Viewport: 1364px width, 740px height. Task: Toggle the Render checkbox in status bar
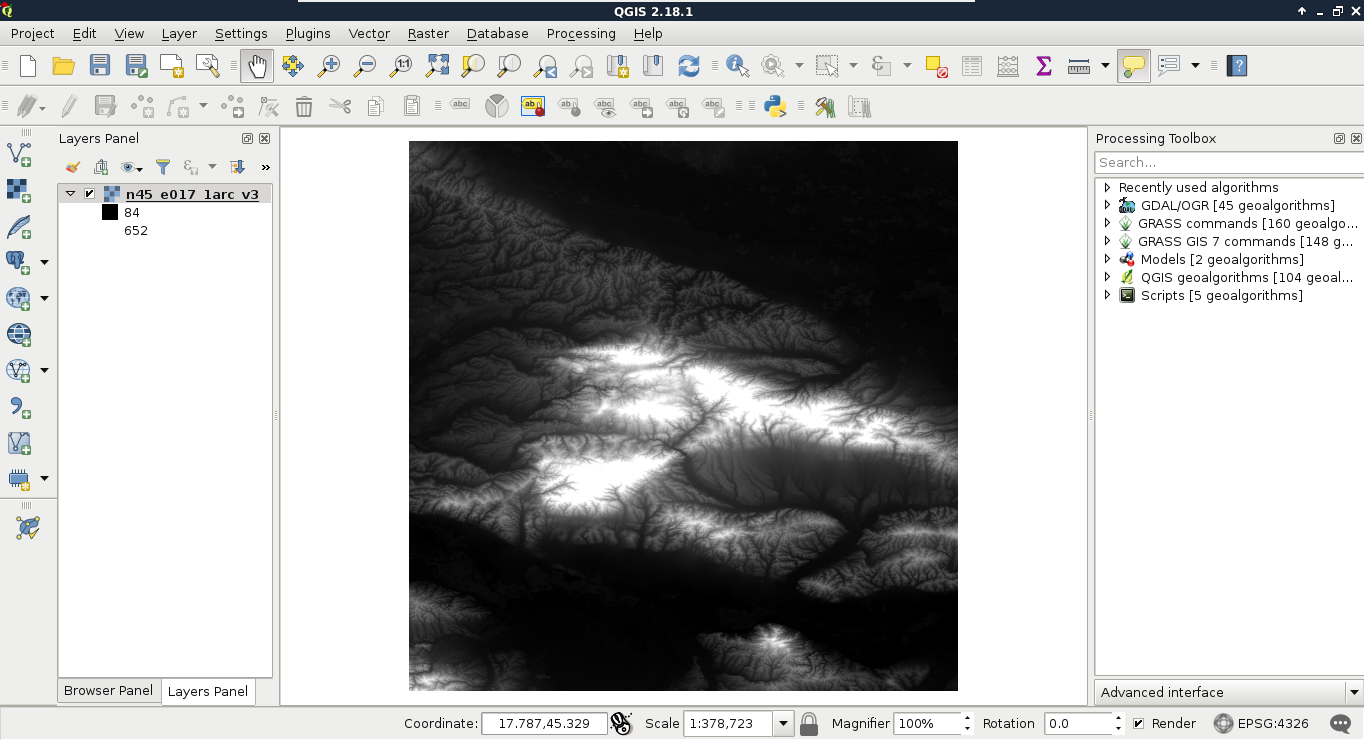tap(1138, 723)
